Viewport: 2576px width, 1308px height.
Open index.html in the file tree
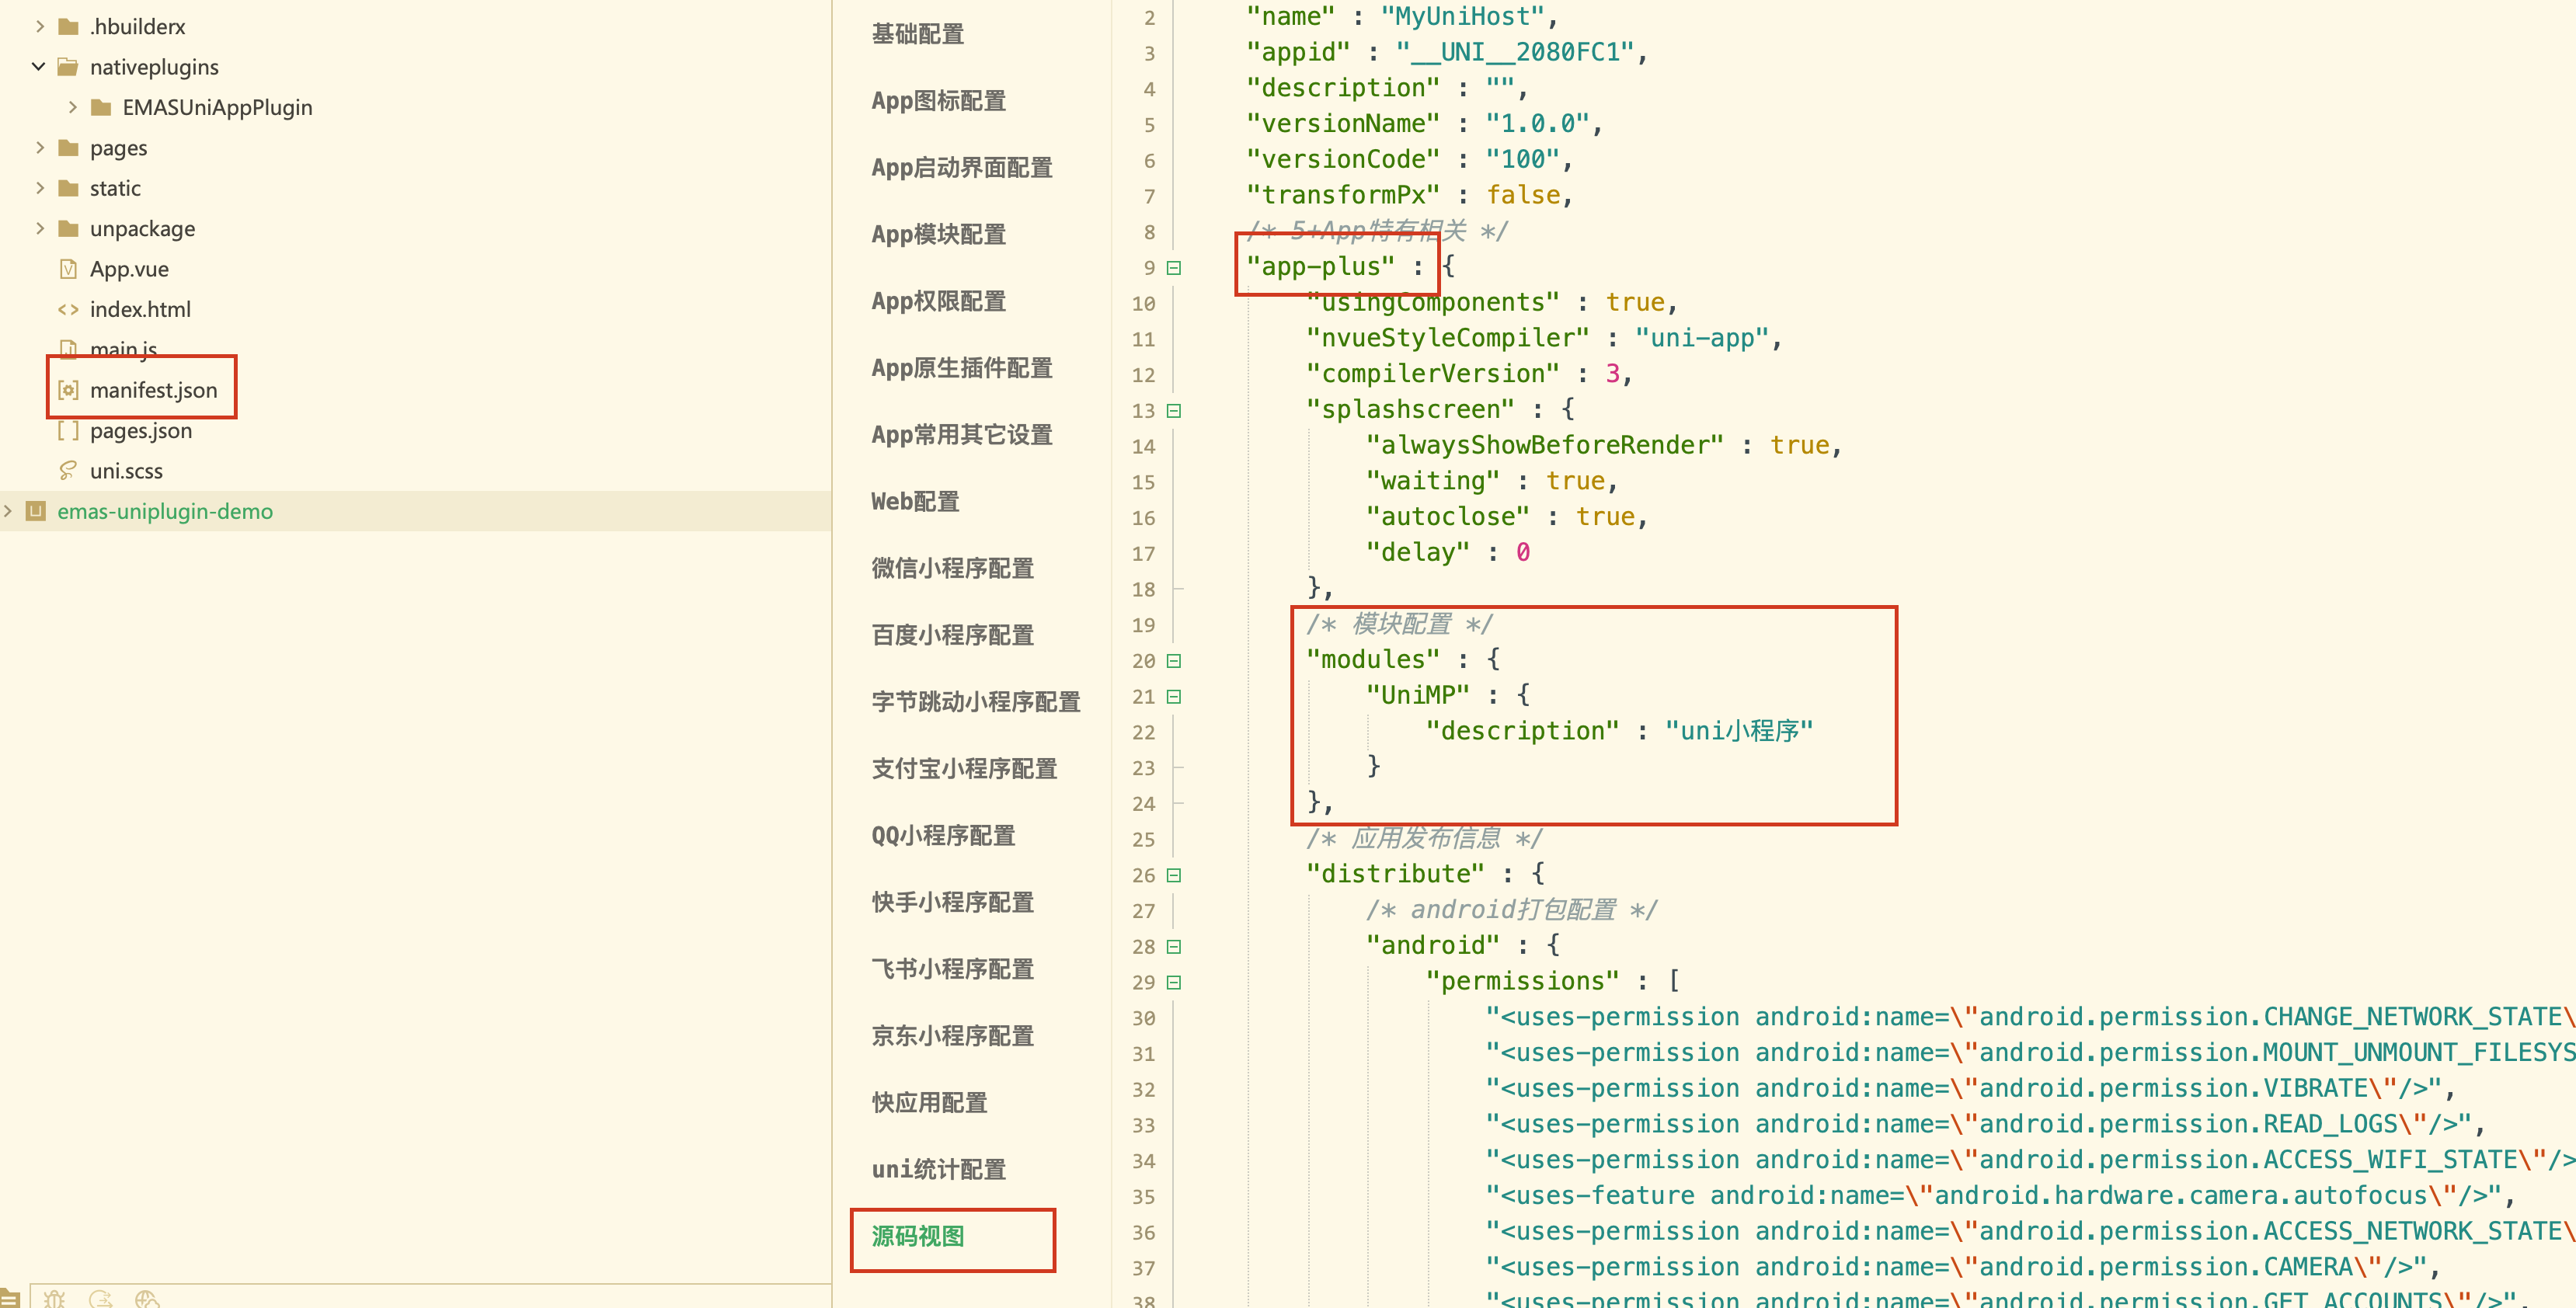140,309
